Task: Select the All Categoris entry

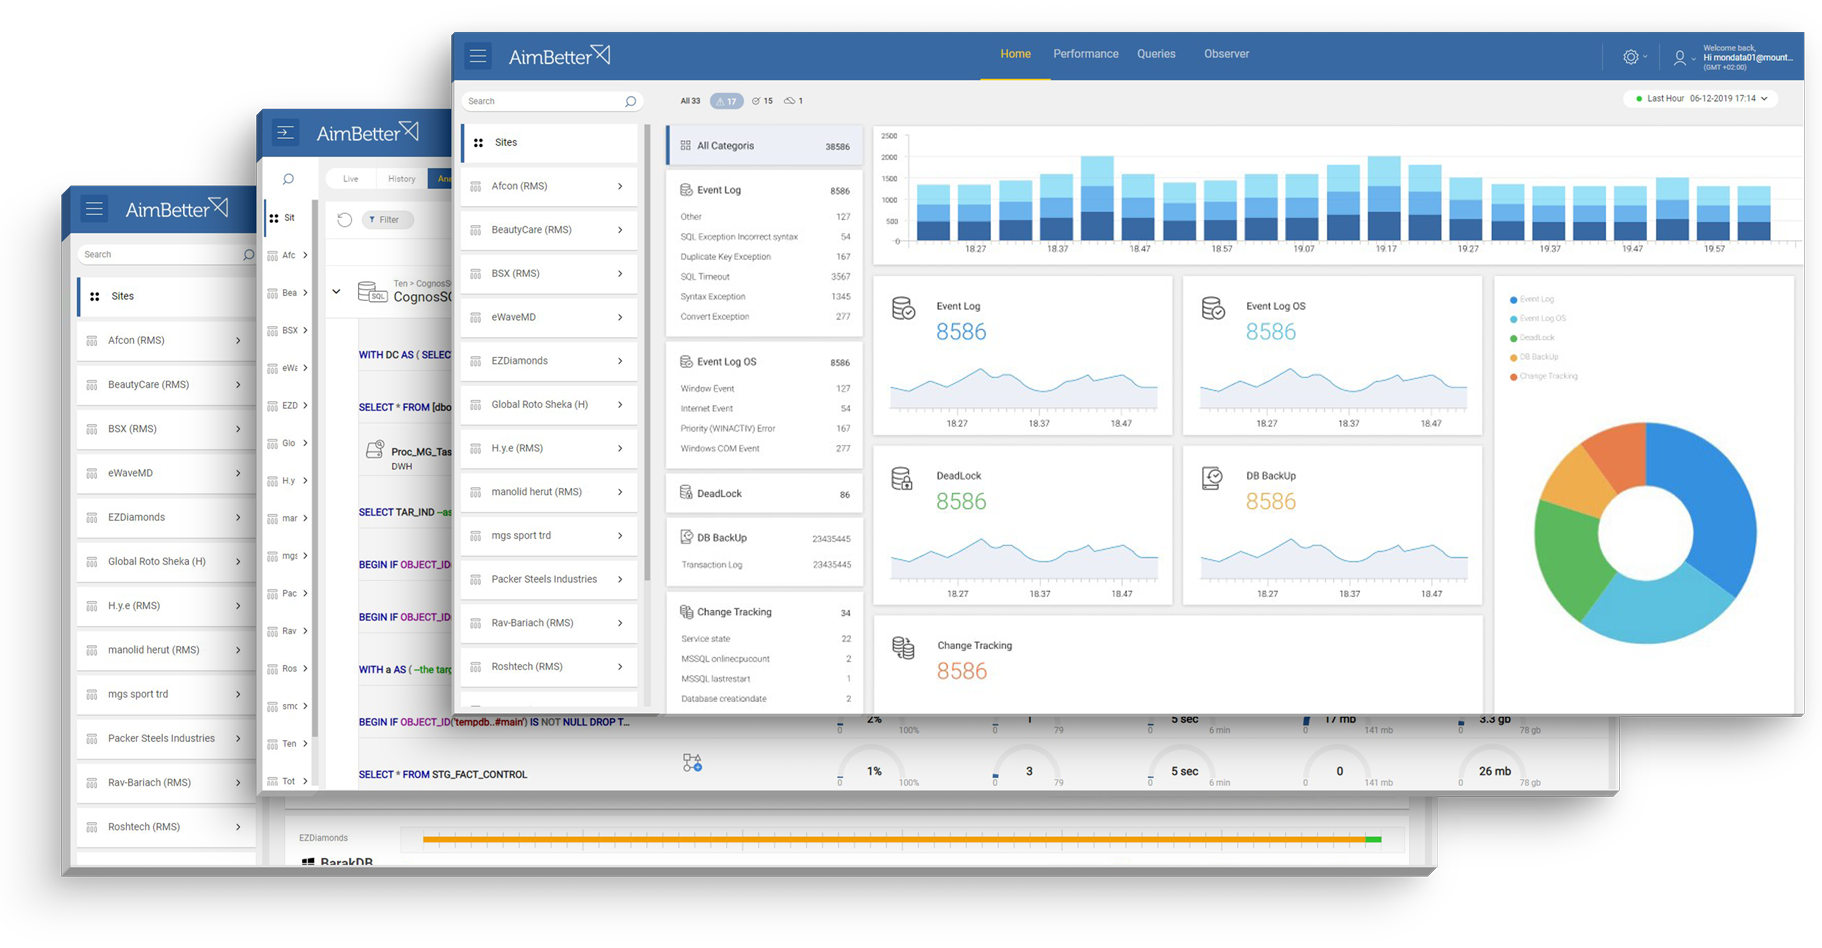Action: tap(763, 145)
